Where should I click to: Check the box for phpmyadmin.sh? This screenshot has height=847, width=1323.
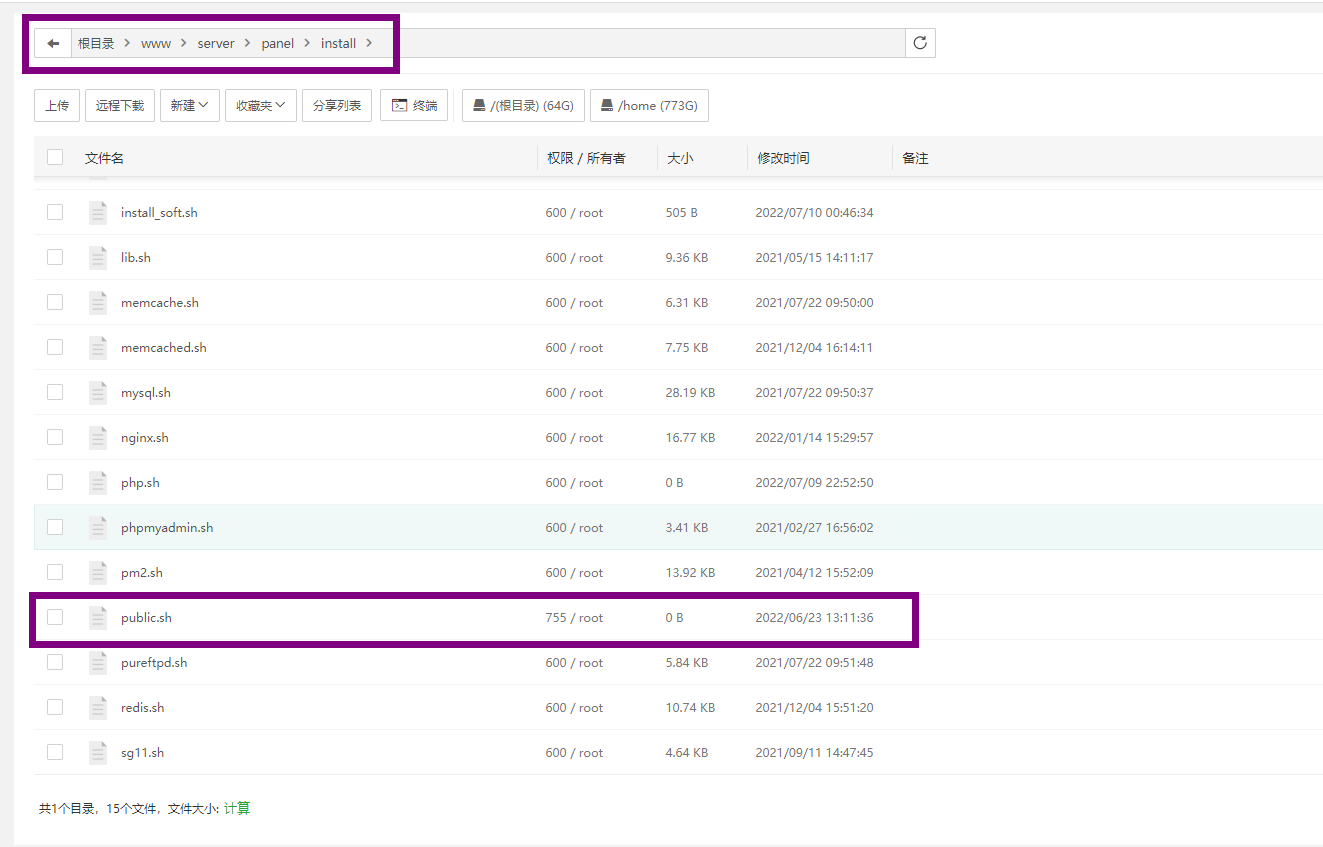tap(55, 527)
